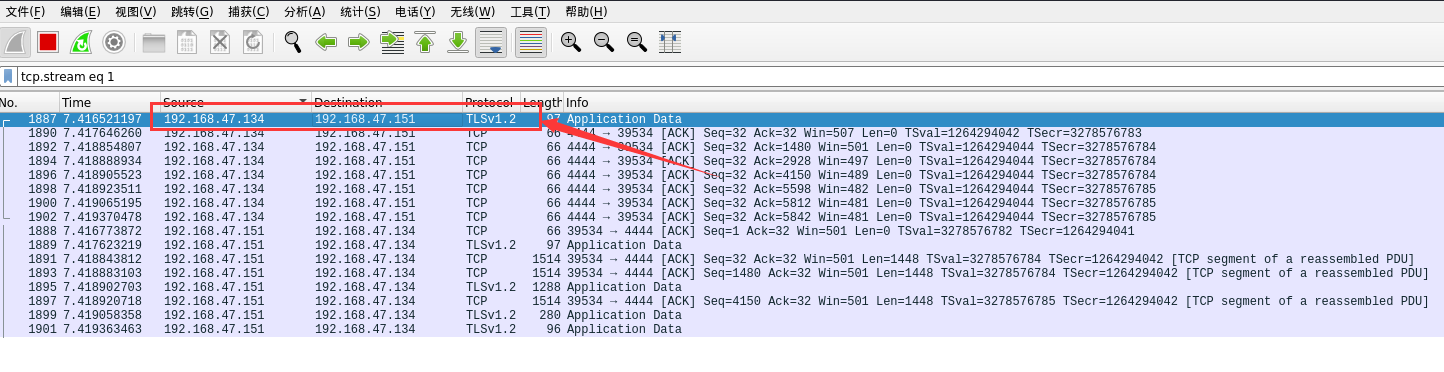Select packet 1895 with length 1288
This screenshot has width=1444, height=372.
pyautogui.click(x=722, y=287)
